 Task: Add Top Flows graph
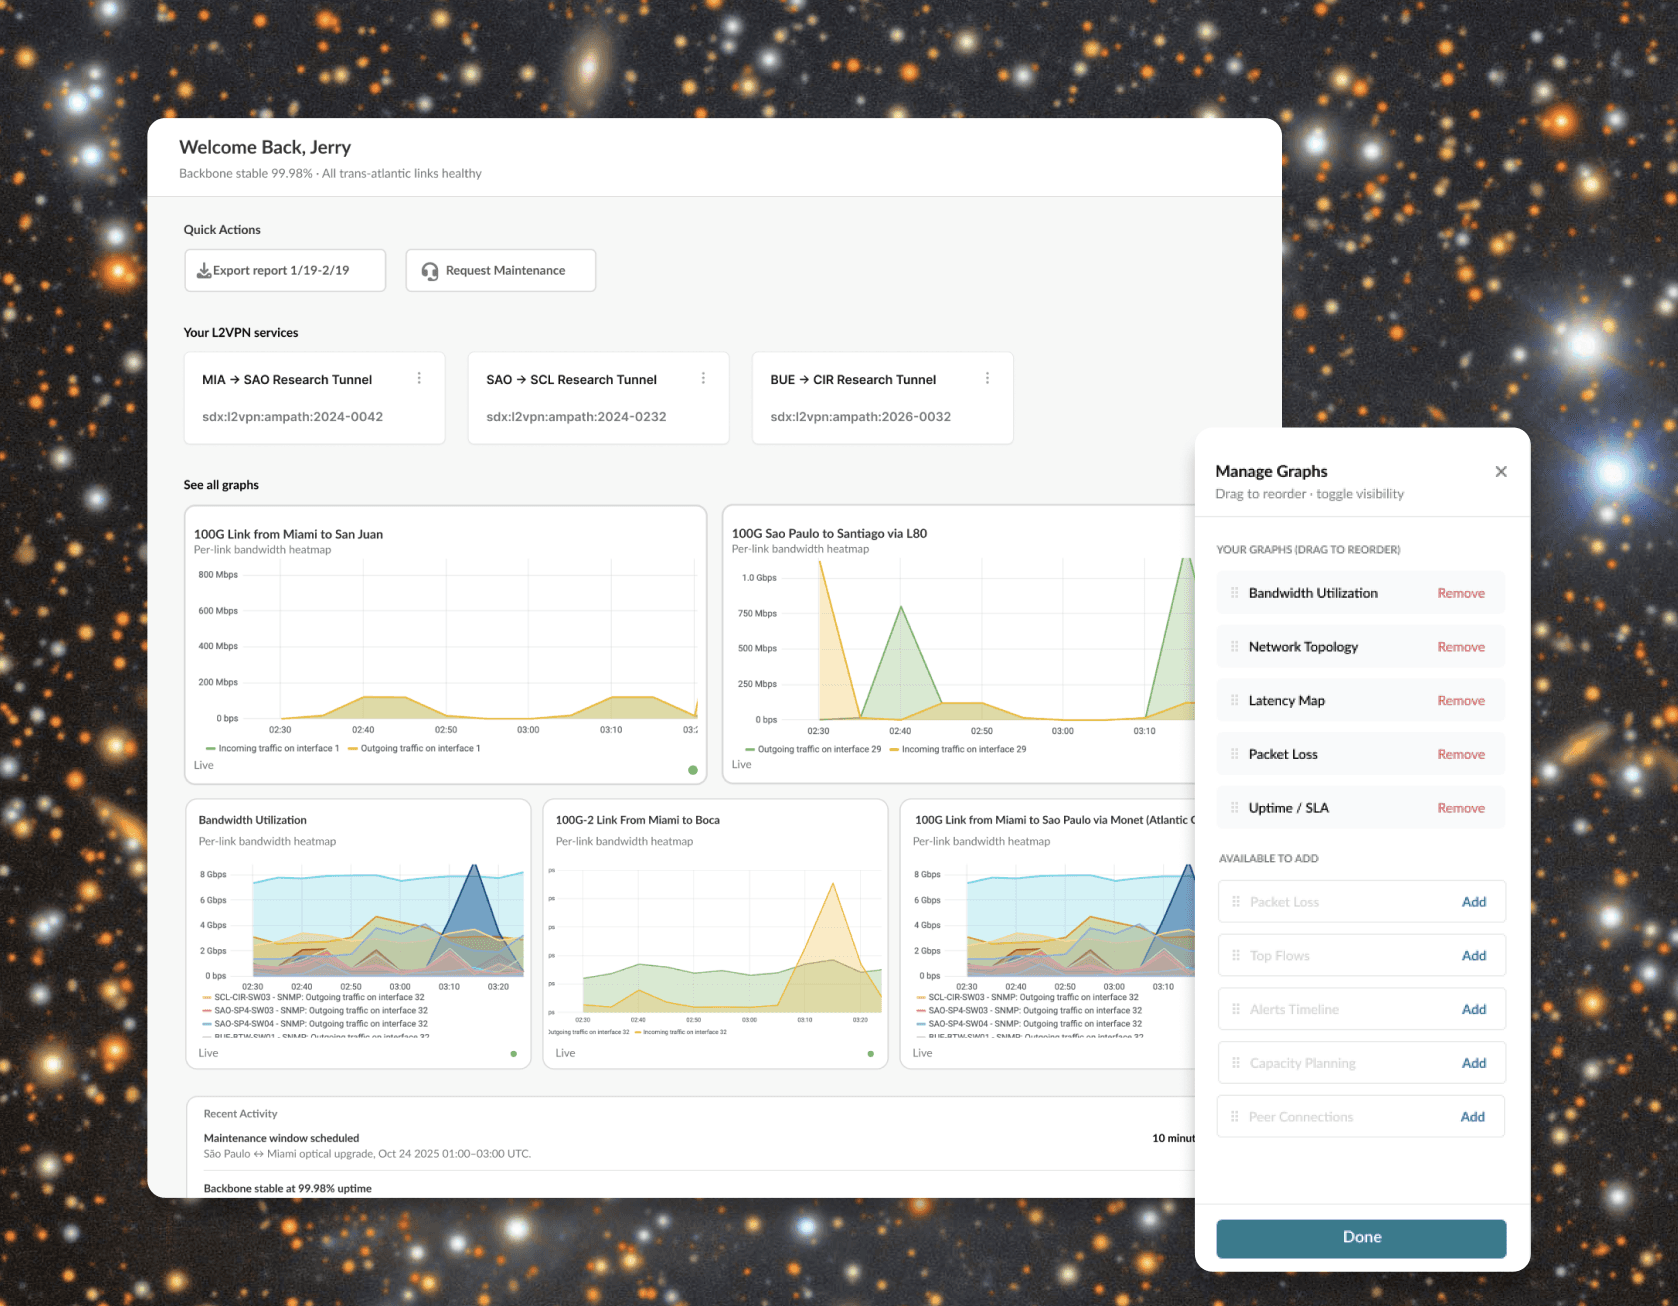1474,956
